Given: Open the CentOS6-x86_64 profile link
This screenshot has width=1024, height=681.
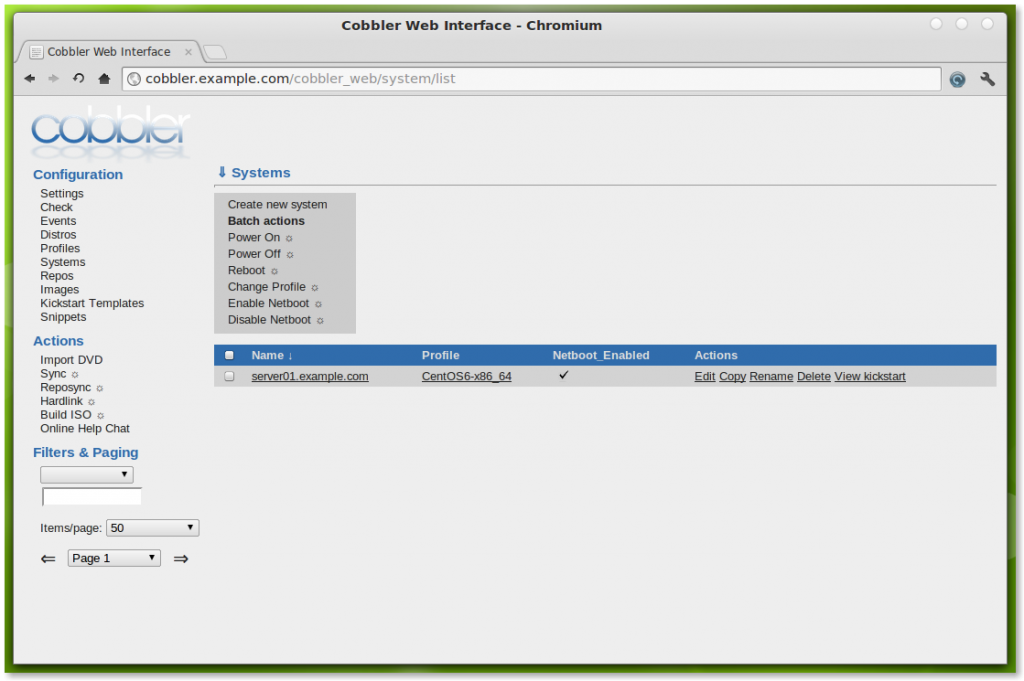Looking at the screenshot, I should pyautogui.click(x=466, y=377).
